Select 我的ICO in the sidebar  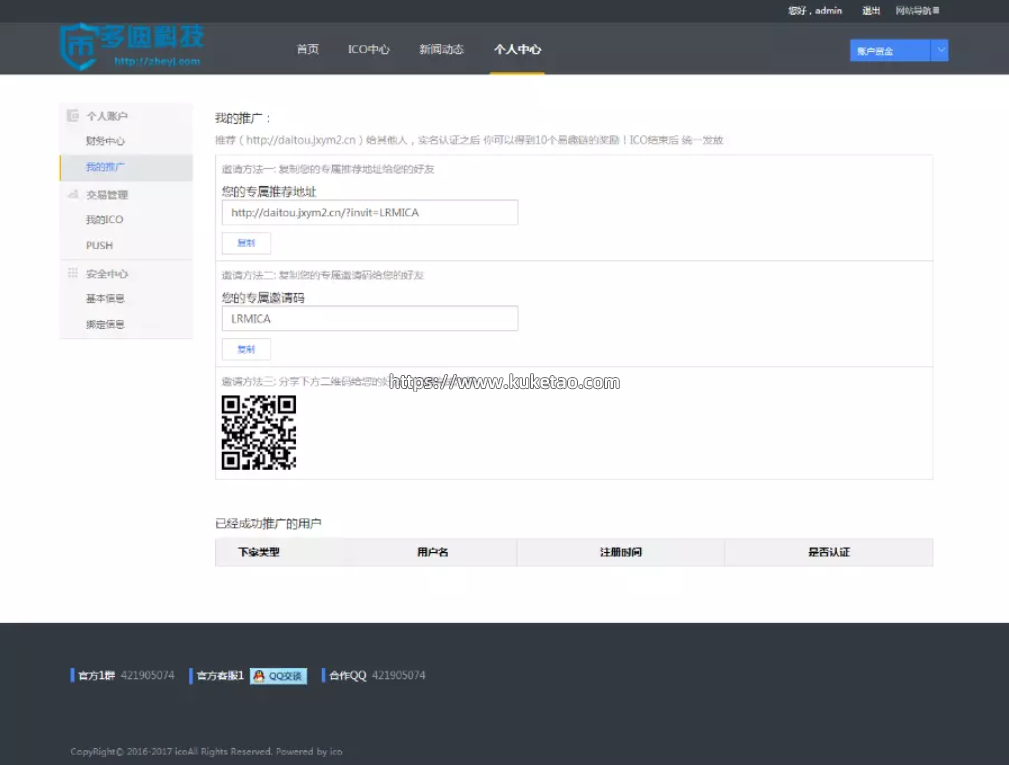point(104,220)
